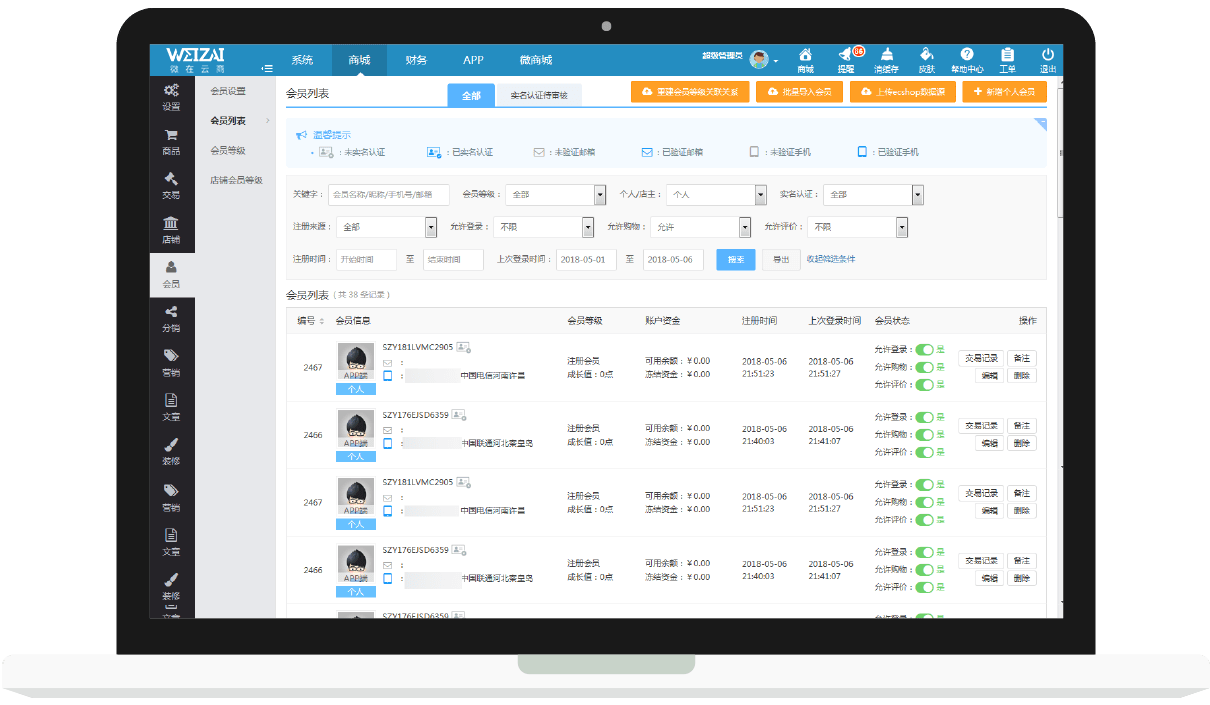Screen dimensions: 1210x705
Task: Click the ID card icon beside first SZY181LVMC2905
Action: (462, 347)
